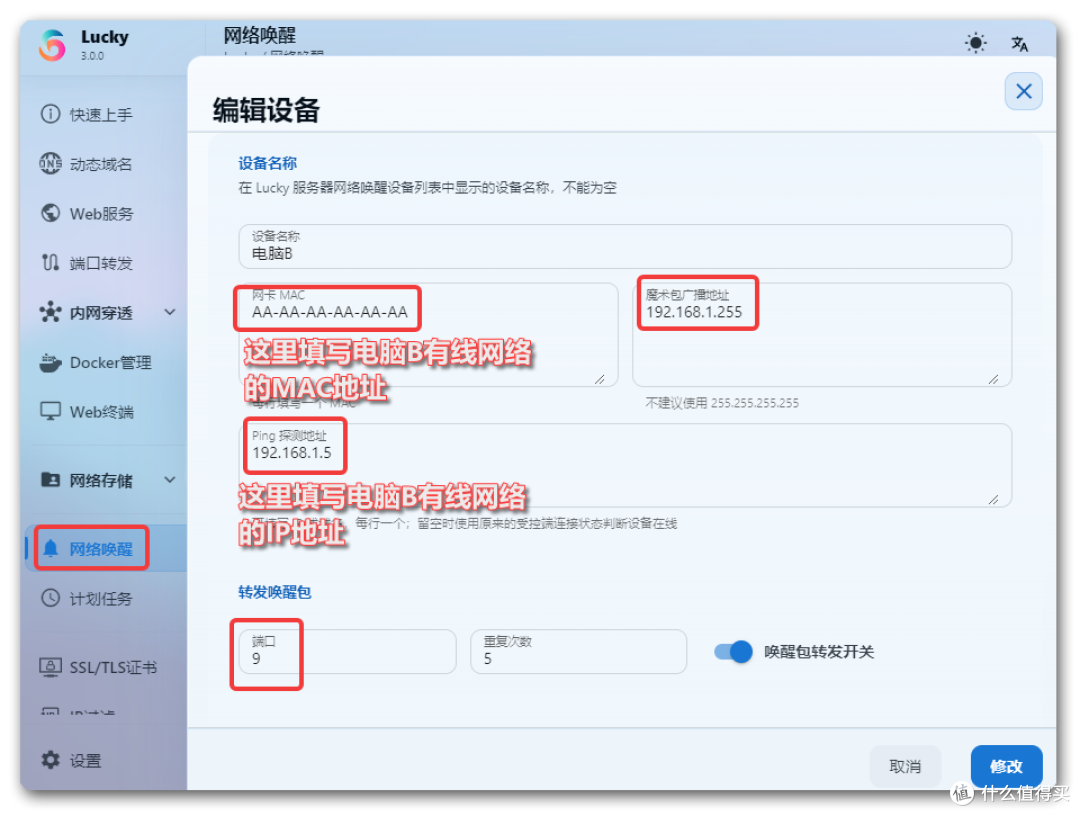Click the 重复次数 input field
Image resolution: width=1080 pixels, height=816 pixels.
(x=579, y=651)
